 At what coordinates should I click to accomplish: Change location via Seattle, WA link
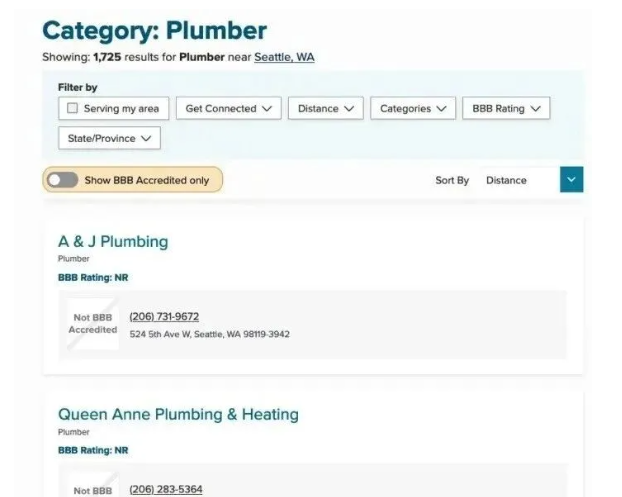tap(284, 57)
